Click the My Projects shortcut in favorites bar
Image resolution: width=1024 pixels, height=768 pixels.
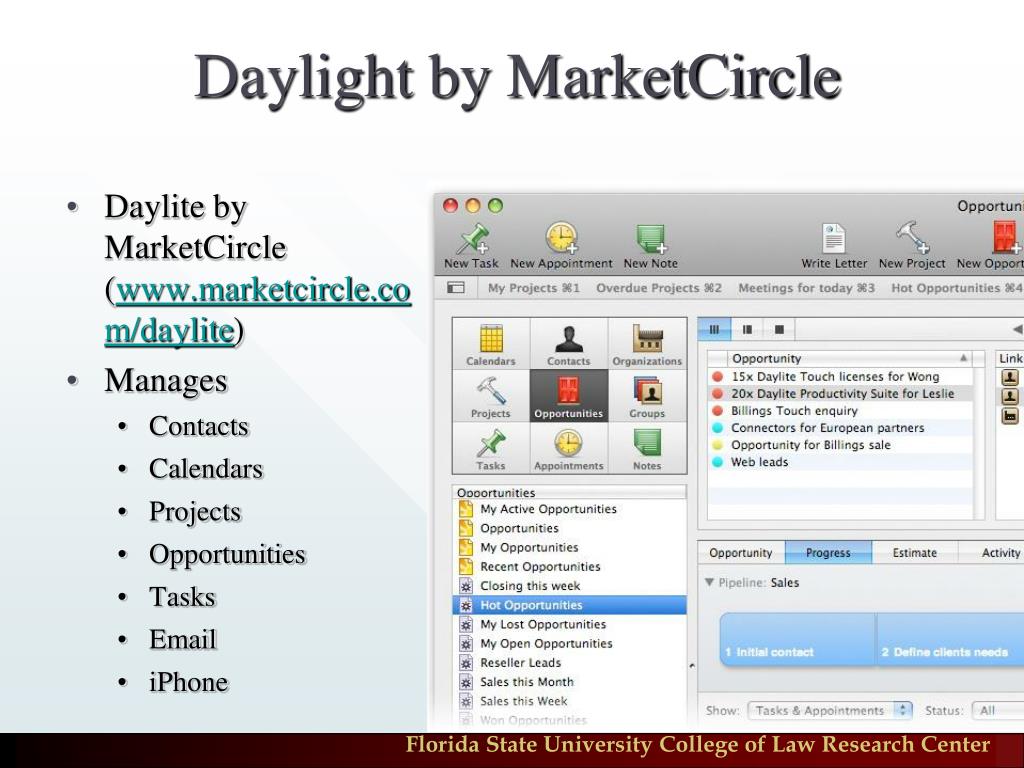534,288
